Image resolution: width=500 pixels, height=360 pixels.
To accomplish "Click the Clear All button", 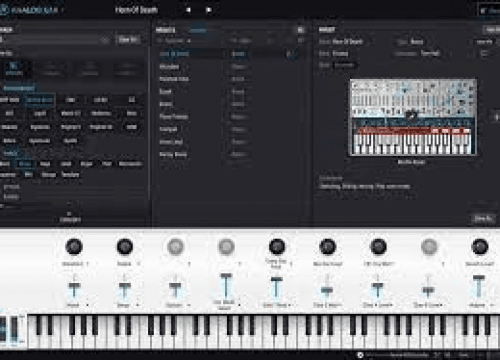I will coord(128,40).
